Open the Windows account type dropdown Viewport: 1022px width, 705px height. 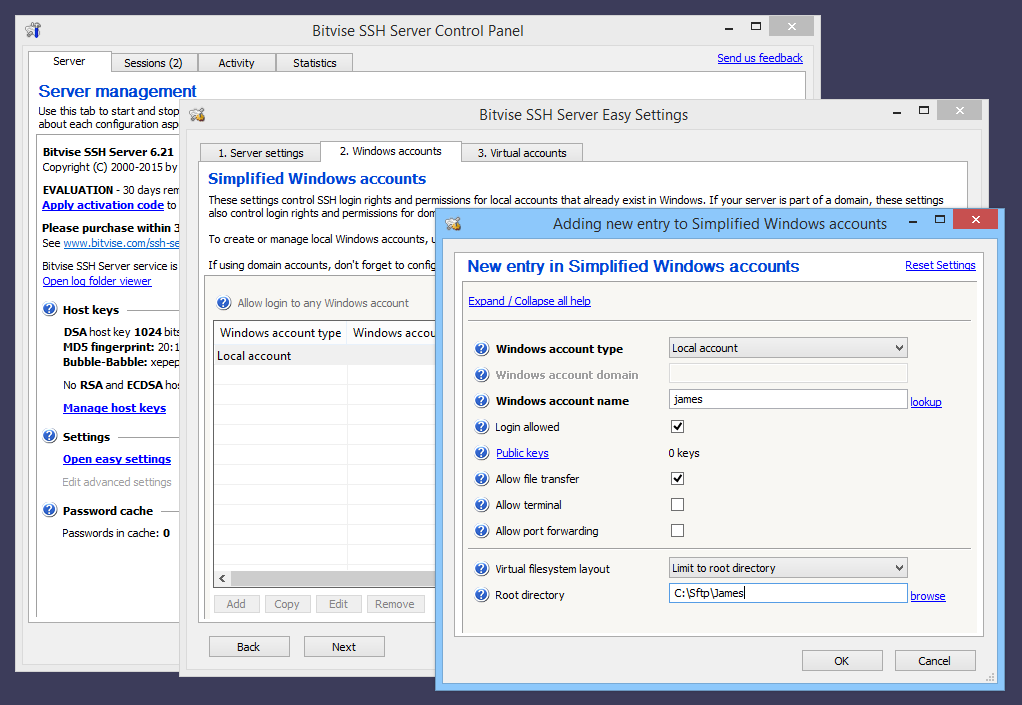(x=788, y=348)
